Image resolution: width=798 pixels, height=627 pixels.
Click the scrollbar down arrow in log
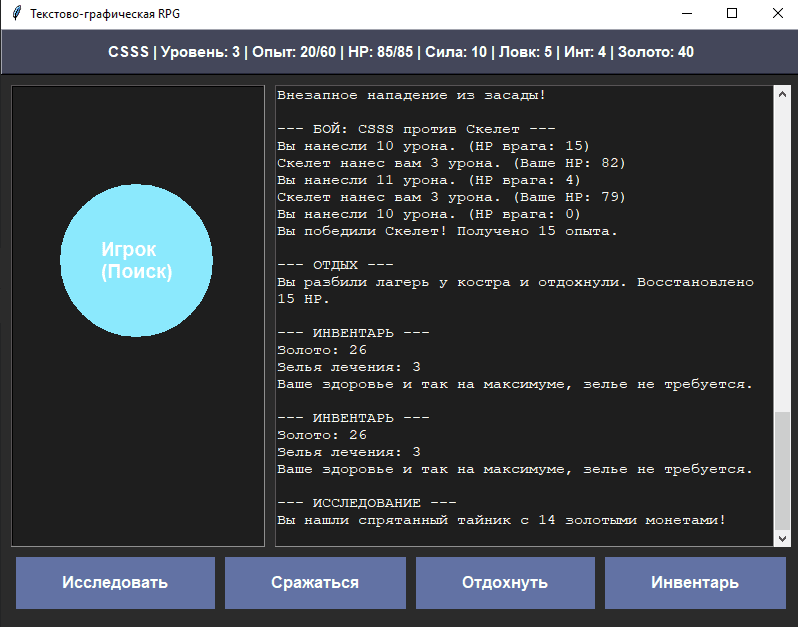[782, 538]
